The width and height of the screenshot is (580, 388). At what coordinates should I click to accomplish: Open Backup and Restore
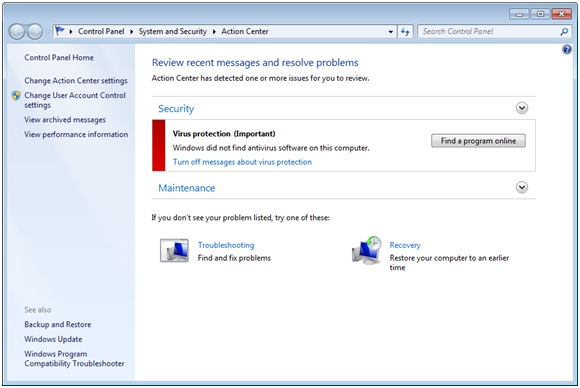pyautogui.click(x=58, y=324)
